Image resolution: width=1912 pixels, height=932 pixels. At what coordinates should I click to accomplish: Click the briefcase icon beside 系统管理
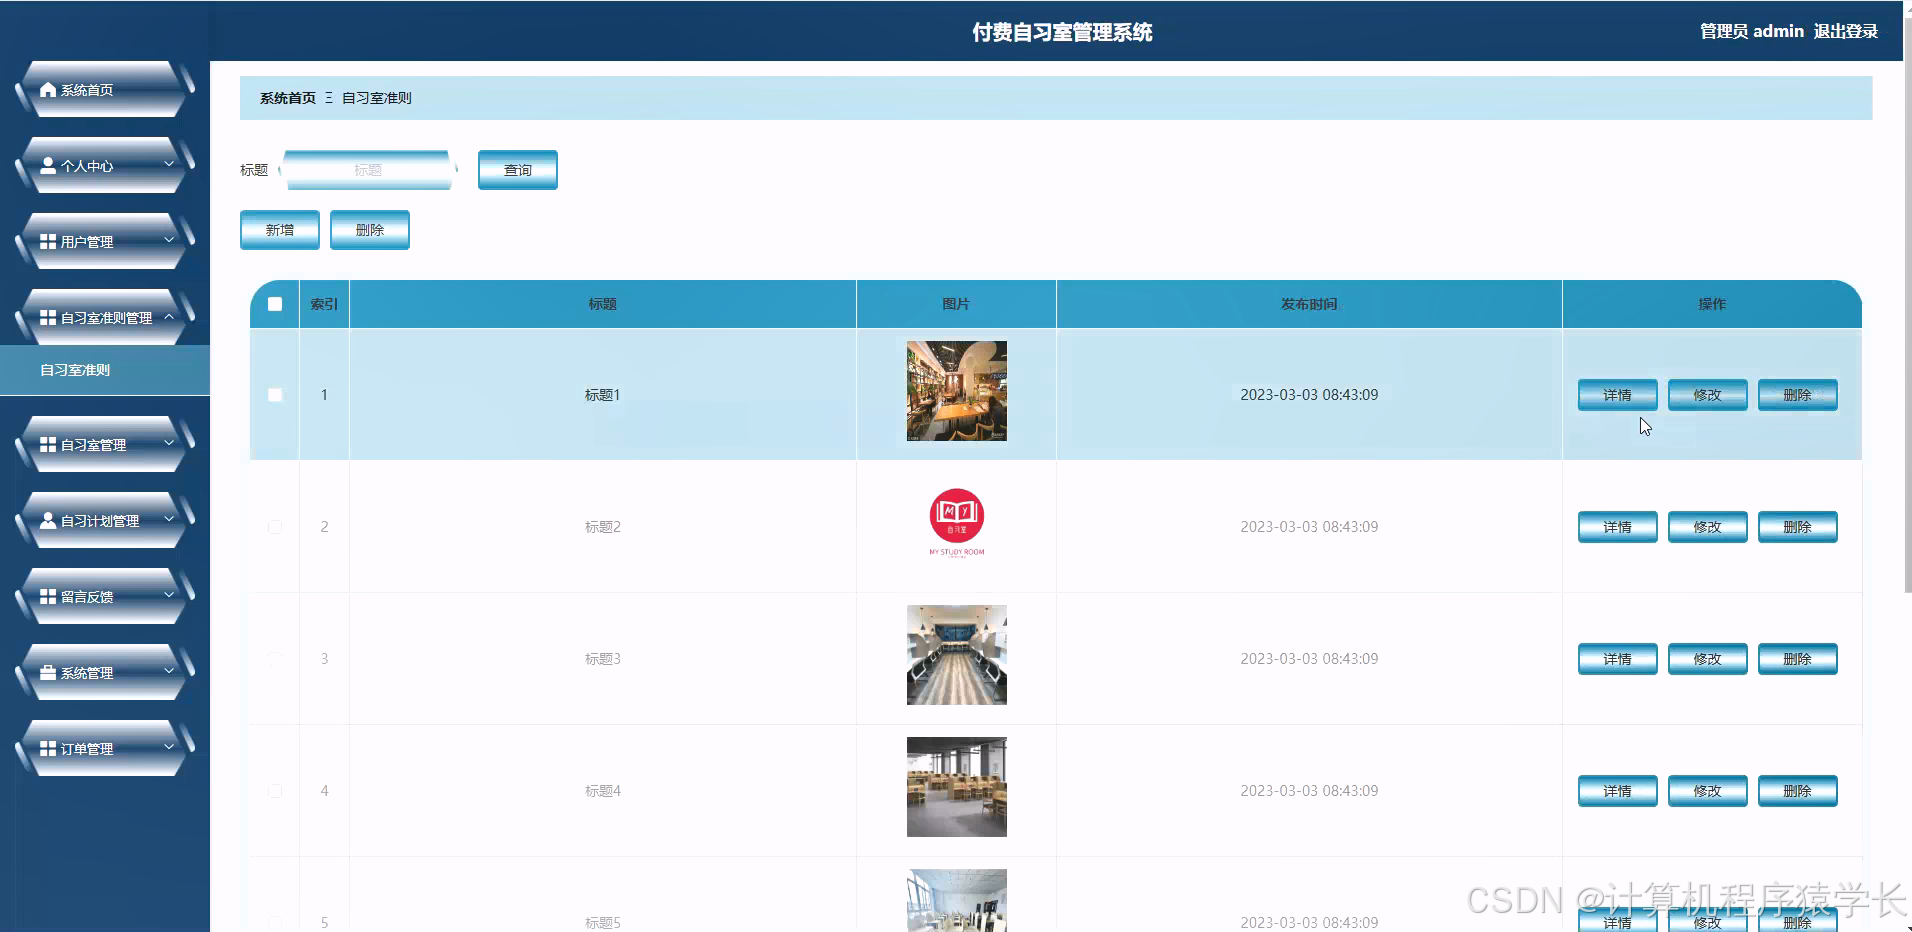pos(48,673)
